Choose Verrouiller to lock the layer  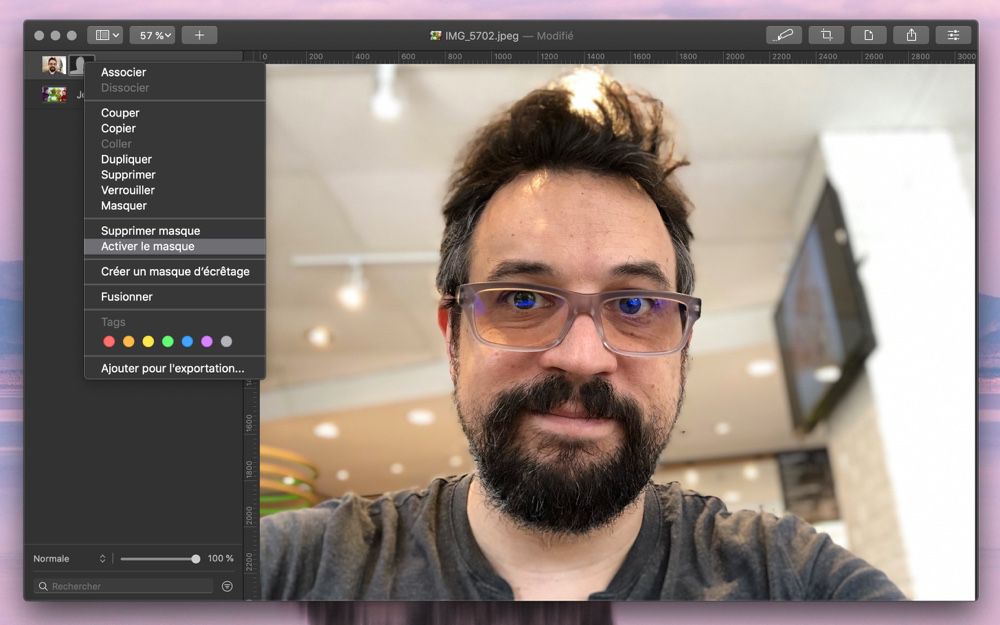click(175, 190)
